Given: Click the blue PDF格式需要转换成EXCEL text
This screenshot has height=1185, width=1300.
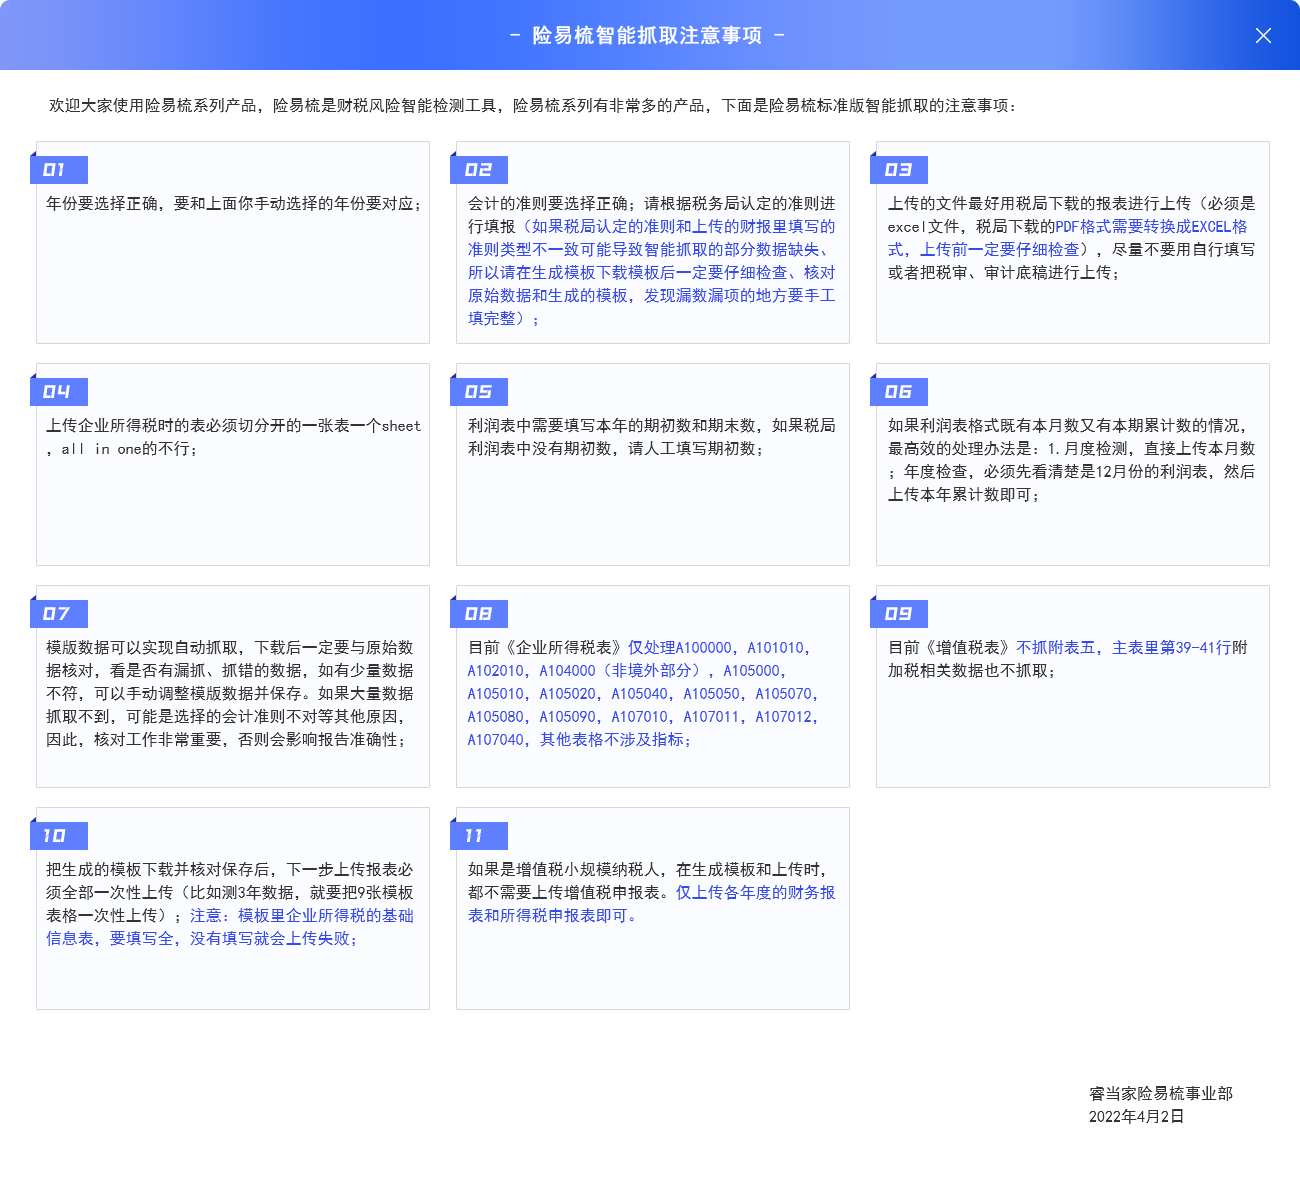Looking at the screenshot, I should click(x=1150, y=227).
